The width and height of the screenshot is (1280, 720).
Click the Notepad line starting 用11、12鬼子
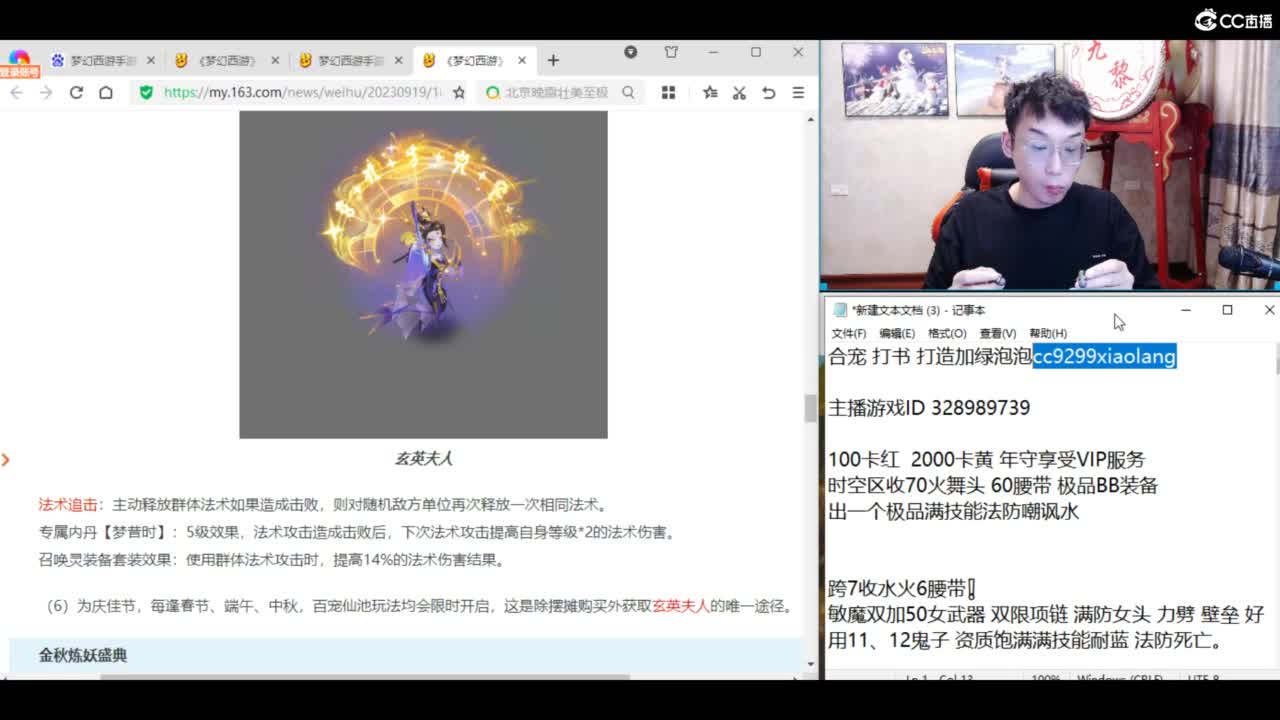1026,641
